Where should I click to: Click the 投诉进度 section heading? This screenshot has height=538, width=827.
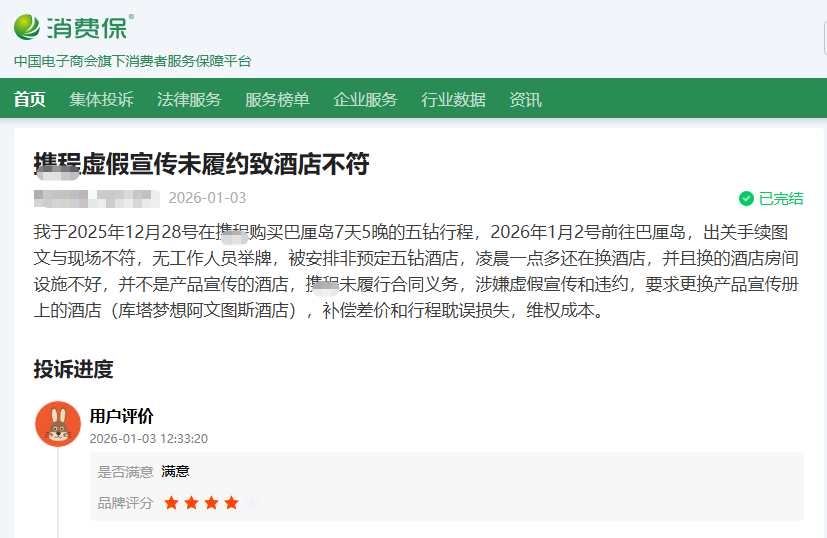point(73,369)
